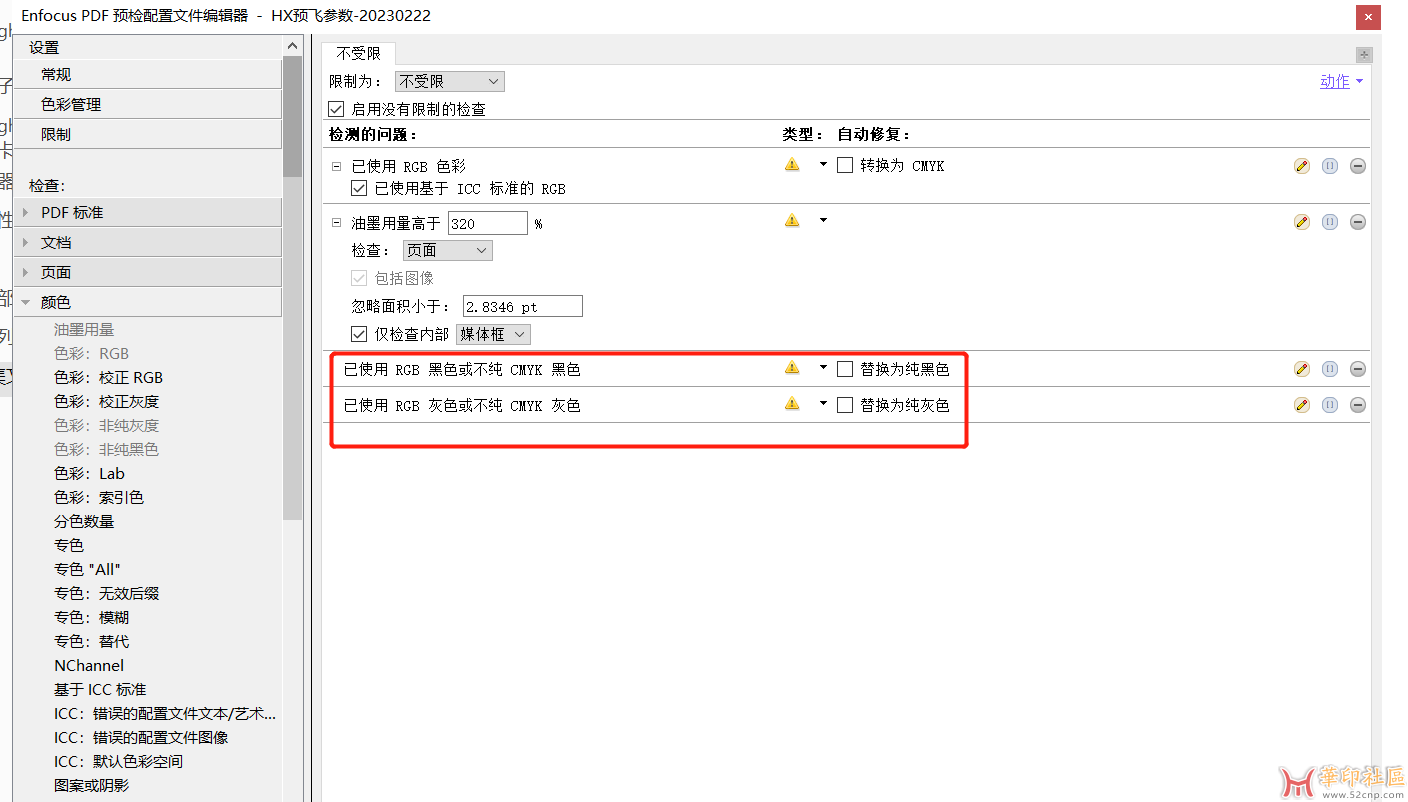Toggle the 包括图像 checkbox

click(359, 278)
